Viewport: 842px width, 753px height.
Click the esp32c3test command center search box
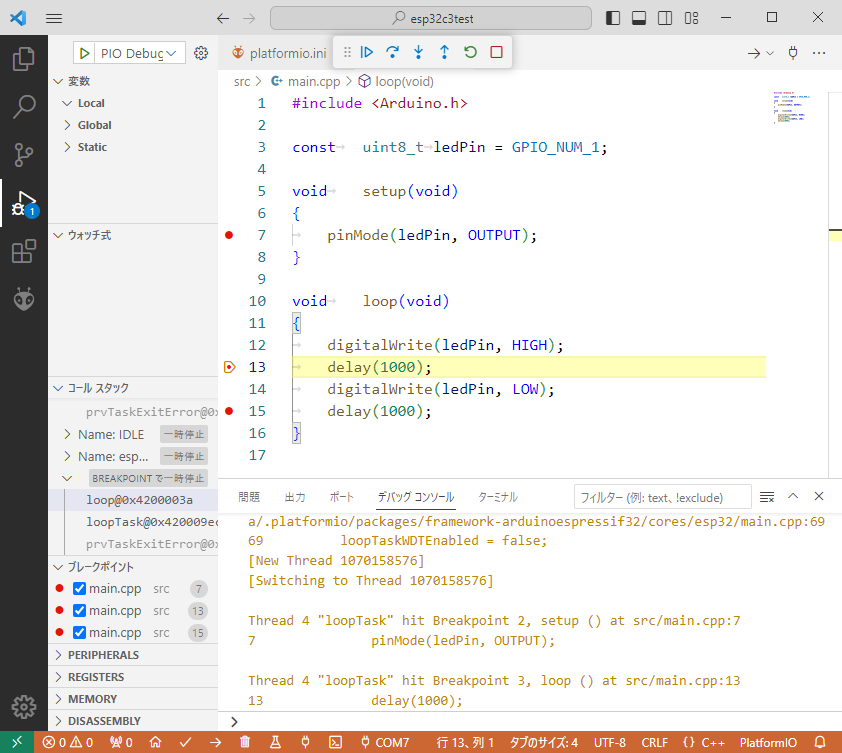point(431,18)
